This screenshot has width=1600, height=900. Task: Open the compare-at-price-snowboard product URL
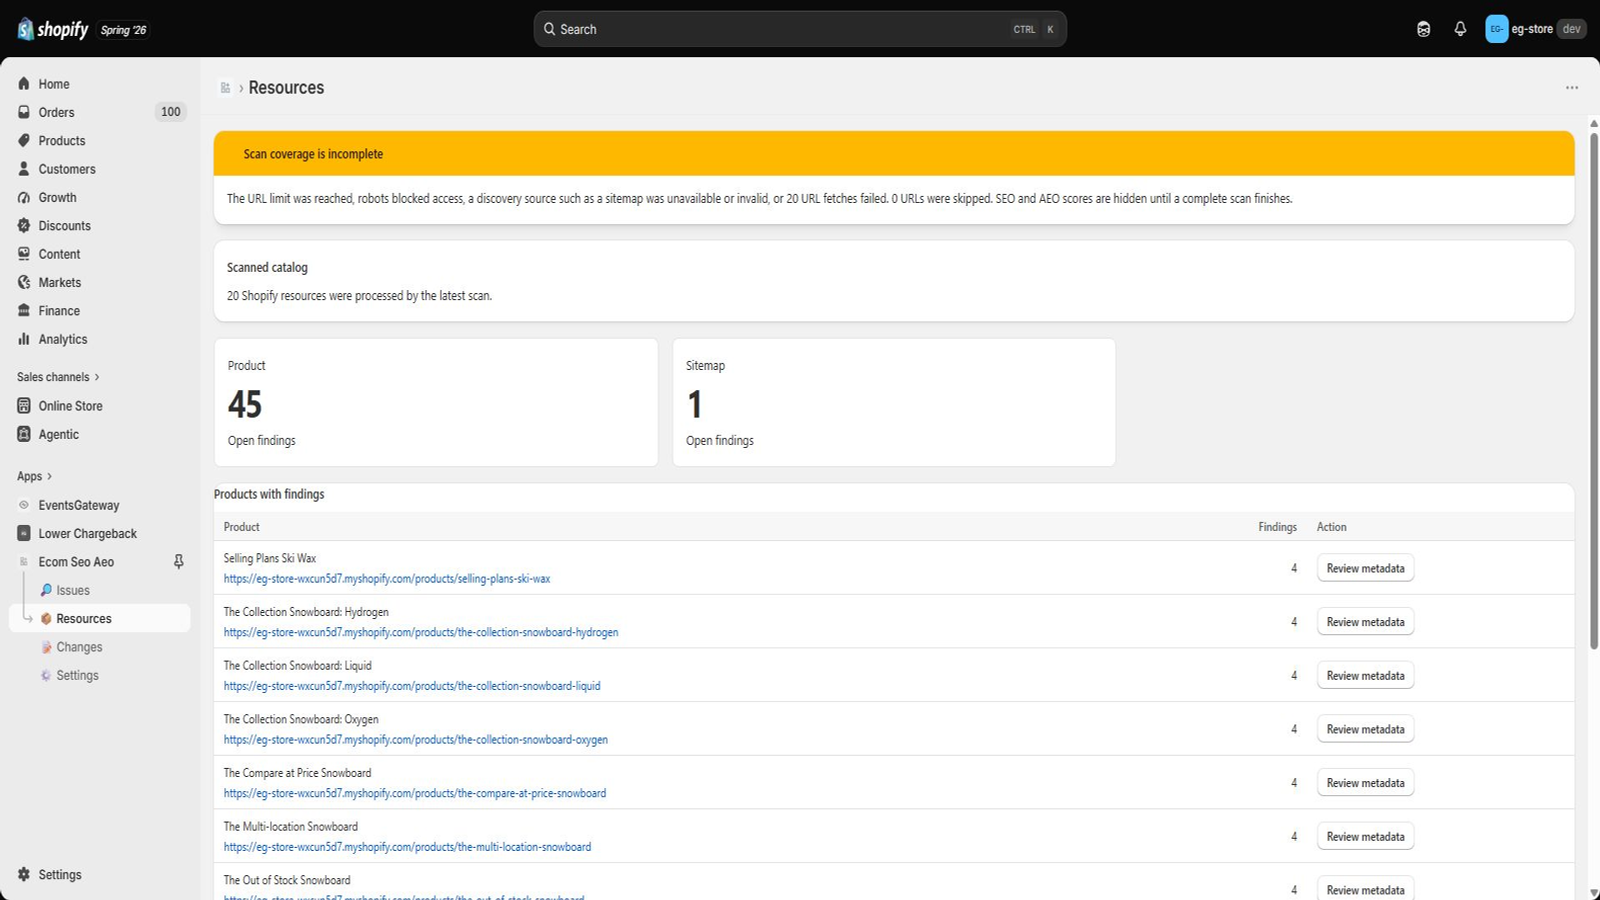tap(415, 793)
